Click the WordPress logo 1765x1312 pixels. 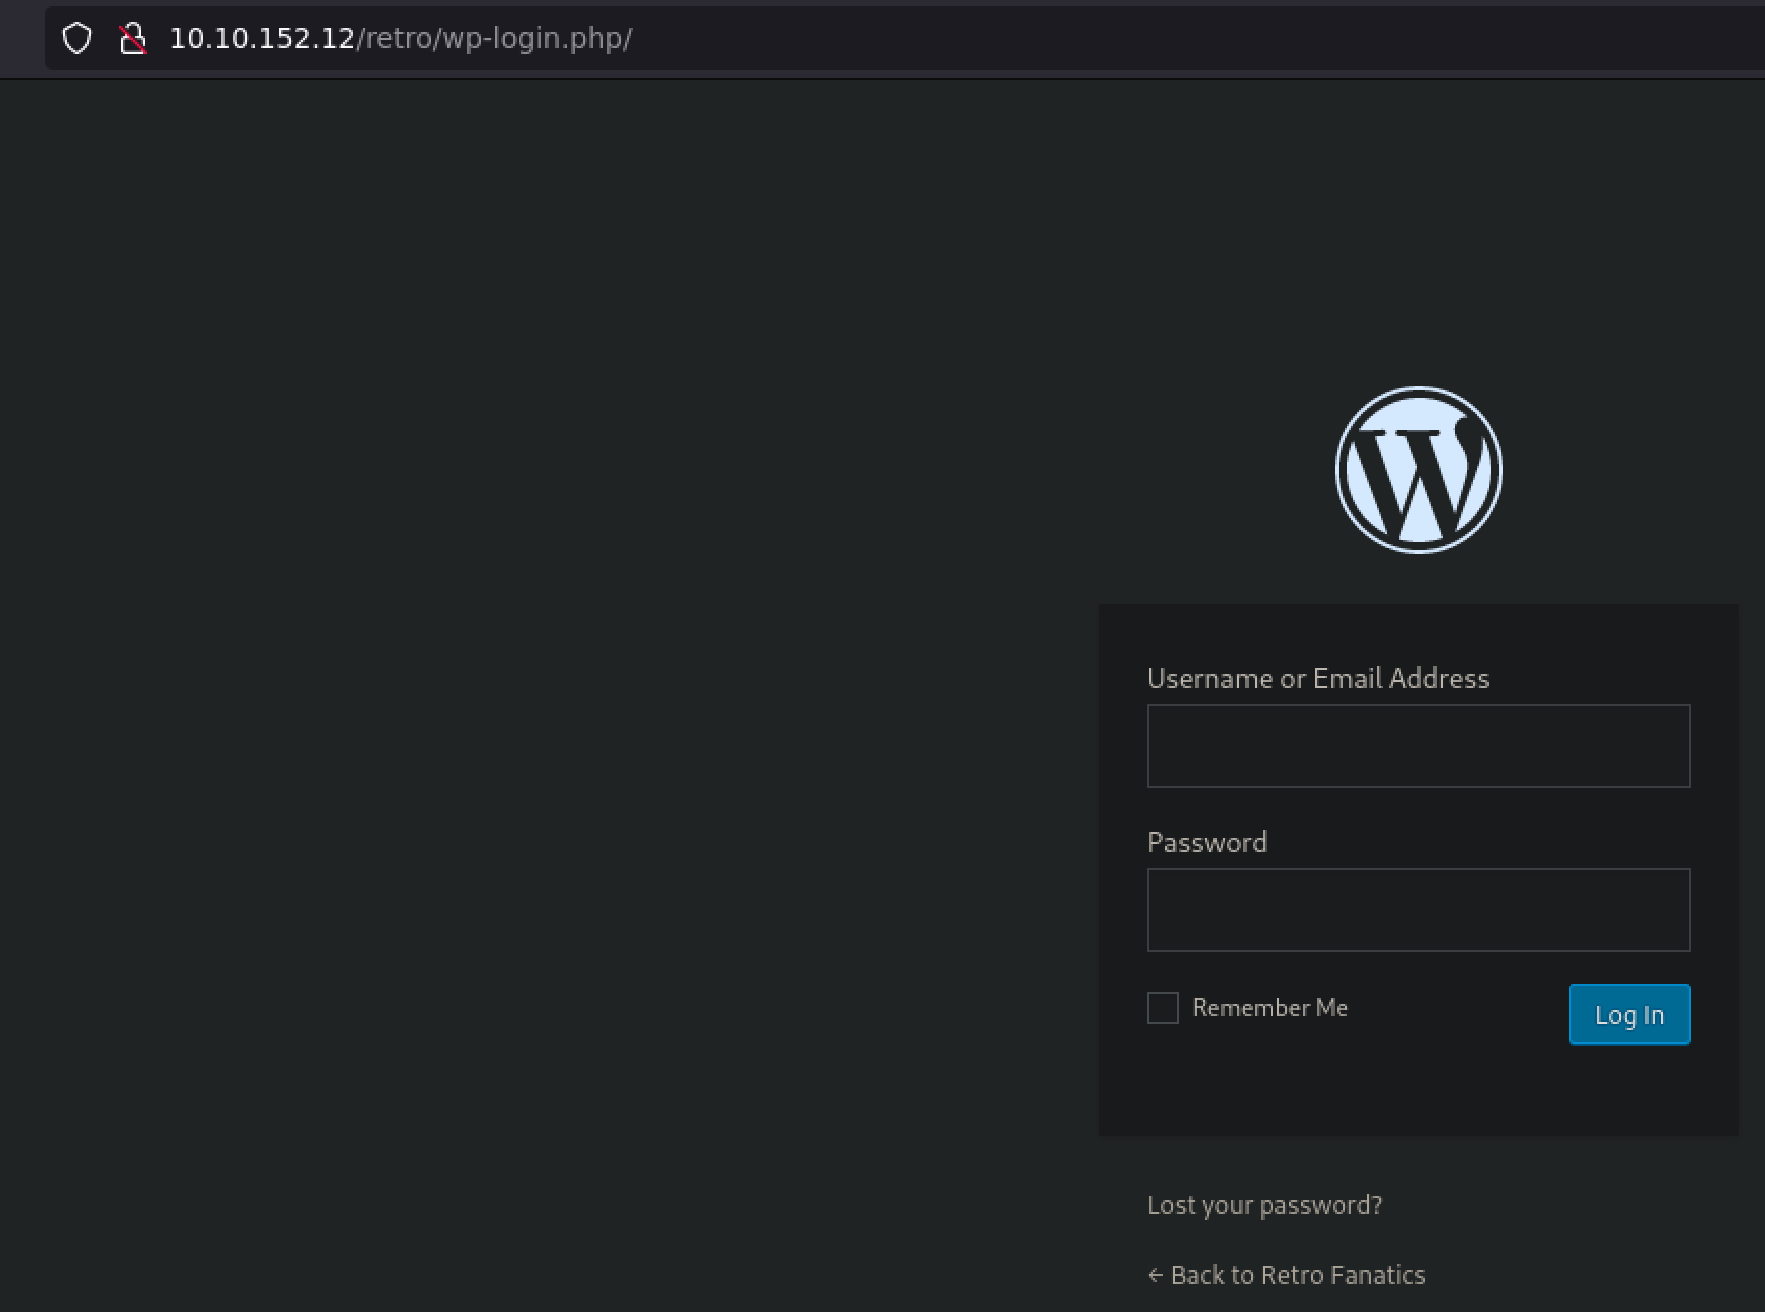click(1418, 470)
